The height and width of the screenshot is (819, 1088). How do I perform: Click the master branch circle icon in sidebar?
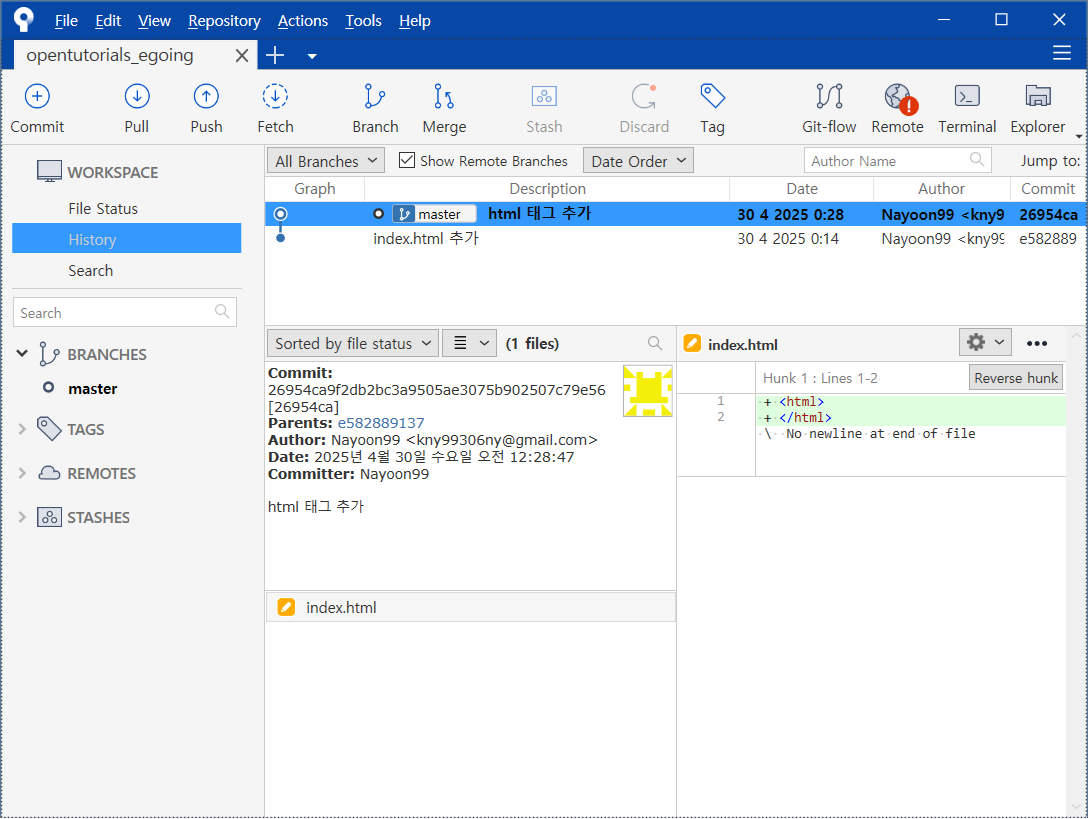pyautogui.click(x=49, y=387)
